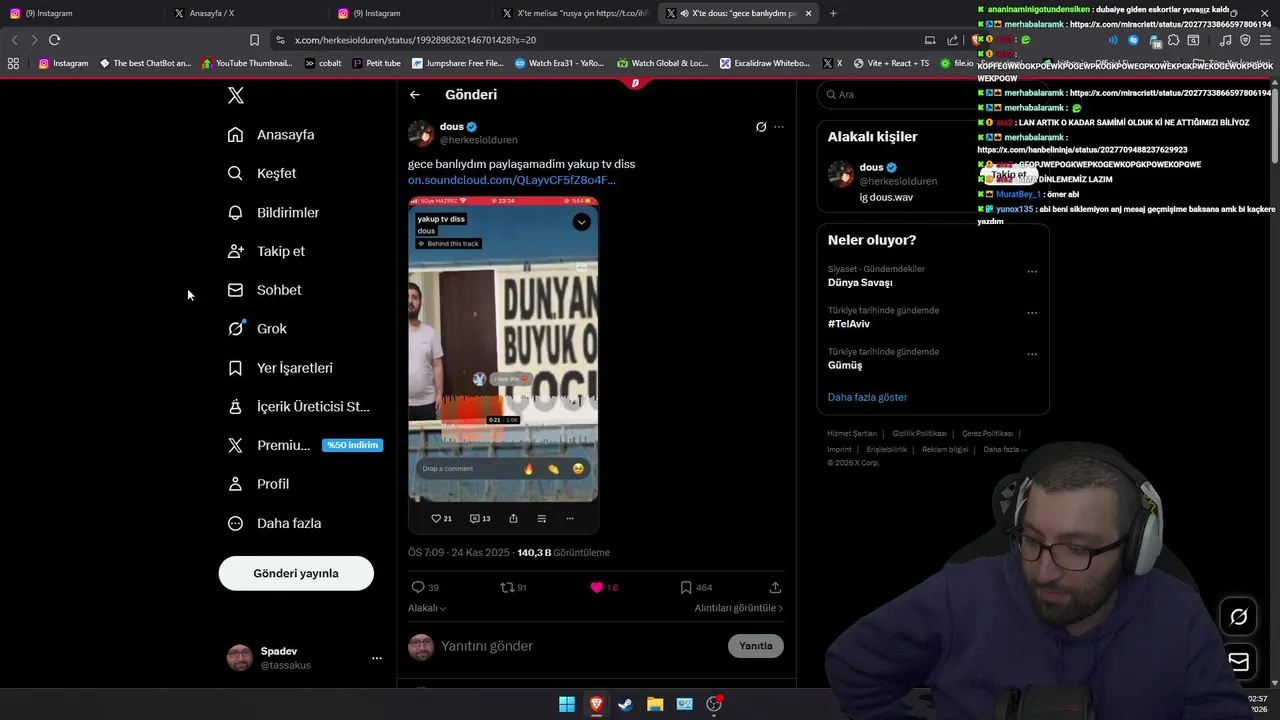Open Brave in taskbar
The height and width of the screenshot is (720, 1280).
tap(596, 704)
